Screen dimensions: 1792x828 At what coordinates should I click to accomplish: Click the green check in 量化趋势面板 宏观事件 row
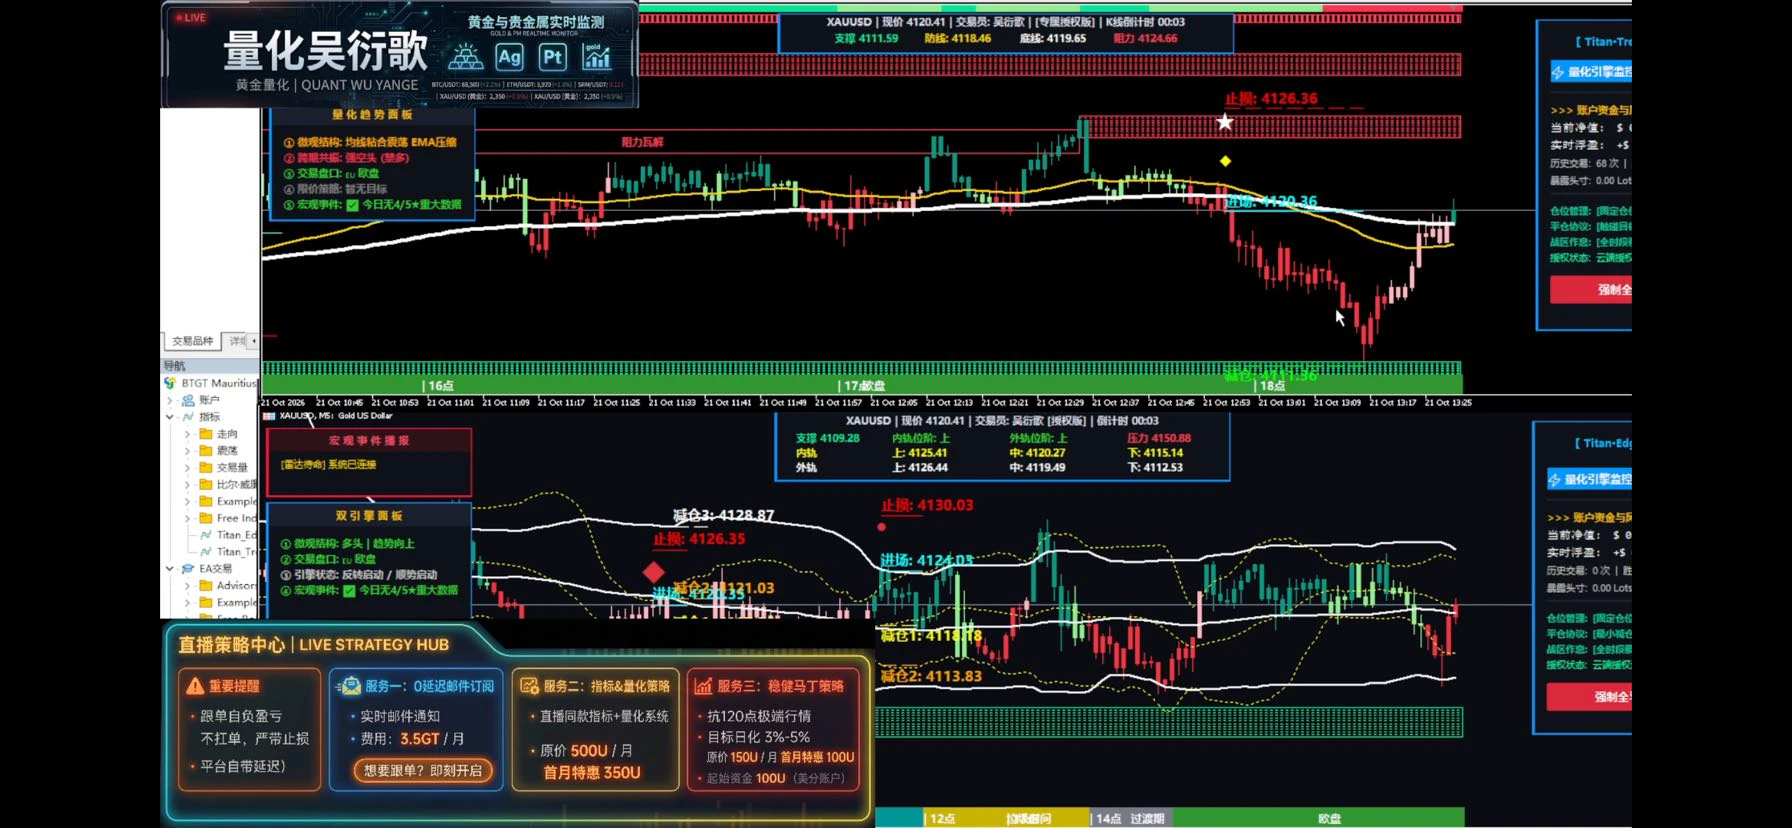point(352,205)
